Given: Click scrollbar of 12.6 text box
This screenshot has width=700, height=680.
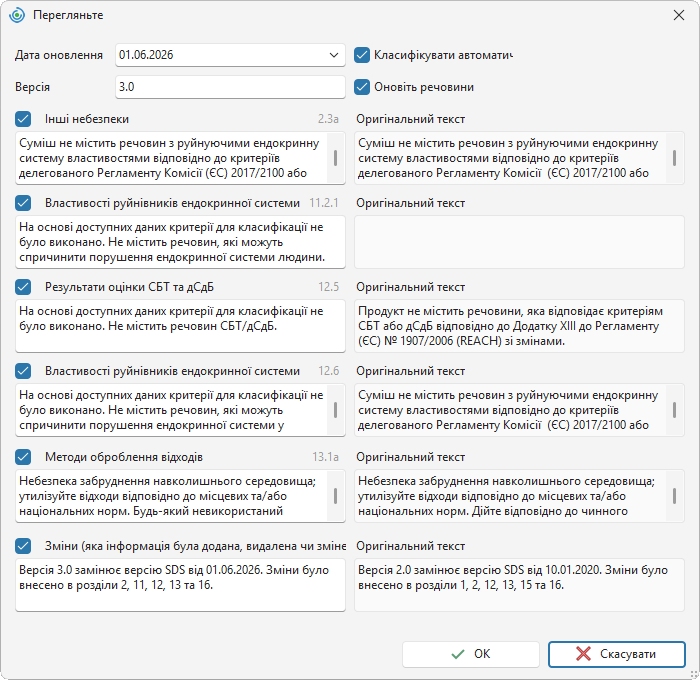Looking at the screenshot, I should pos(336,410).
